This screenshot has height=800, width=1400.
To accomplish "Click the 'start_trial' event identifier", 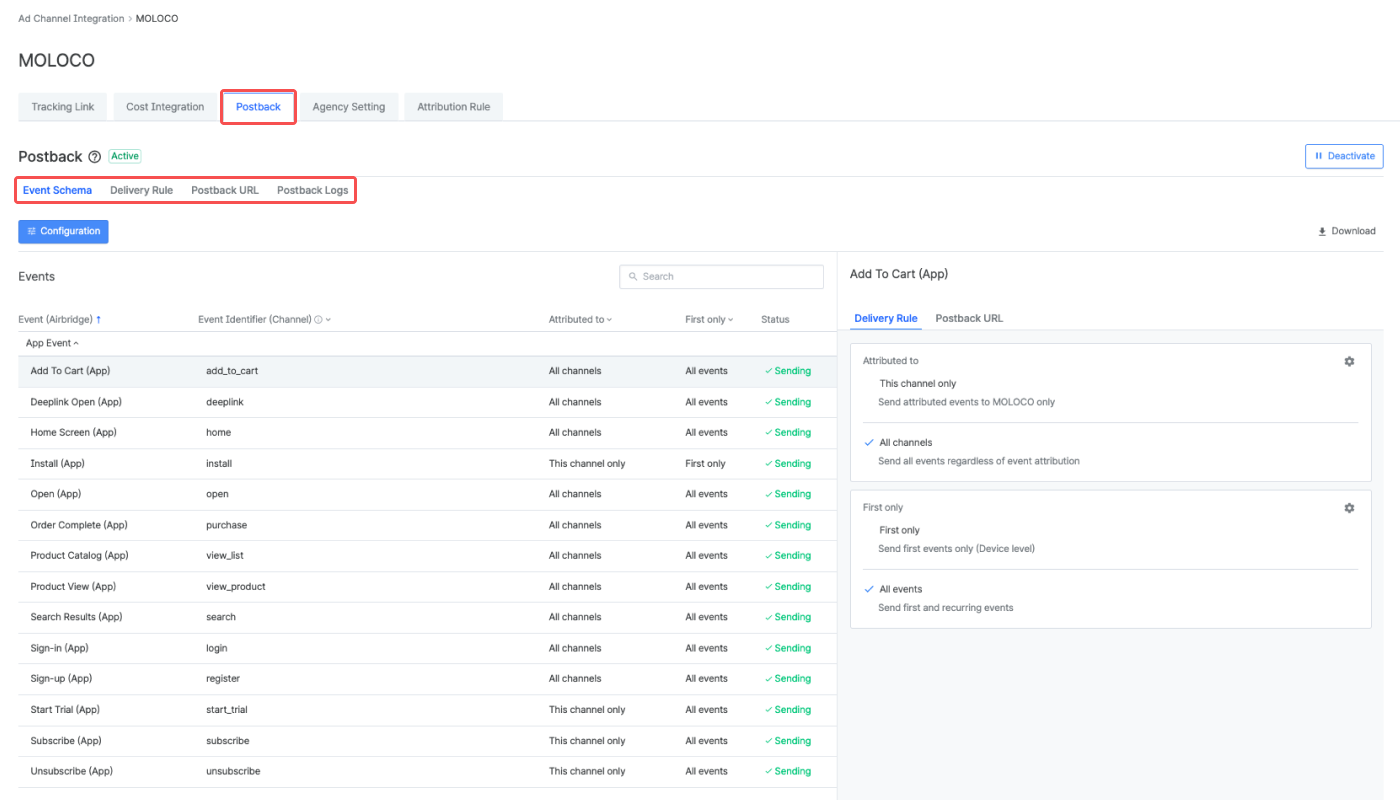I will coord(227,710).
